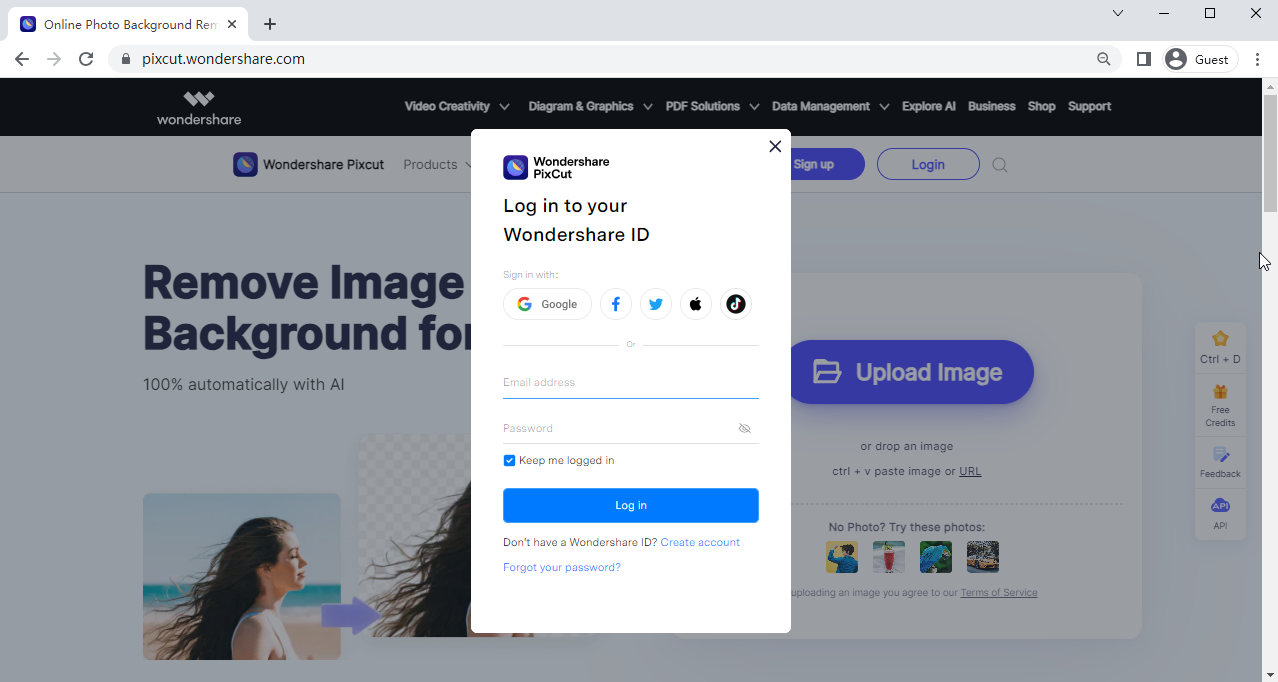Screen dimensions: 1278x682
Task: Sign in with TikTok icon
Action: 736,304
